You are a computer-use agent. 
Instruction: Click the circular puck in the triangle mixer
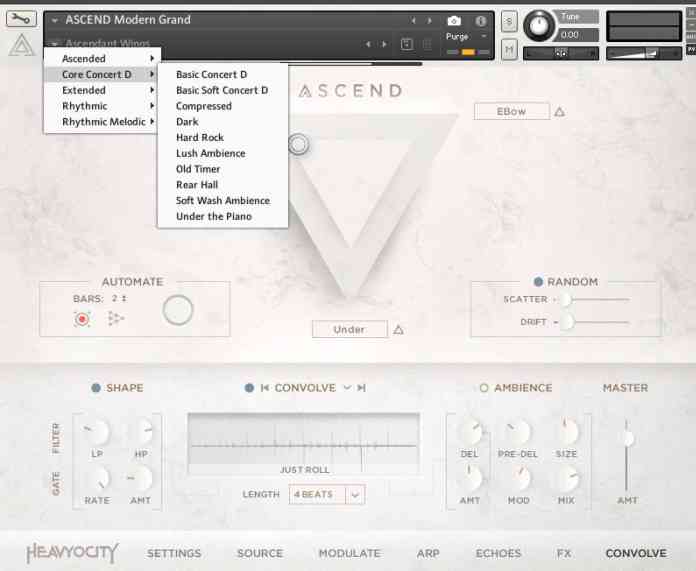(298, 144)
